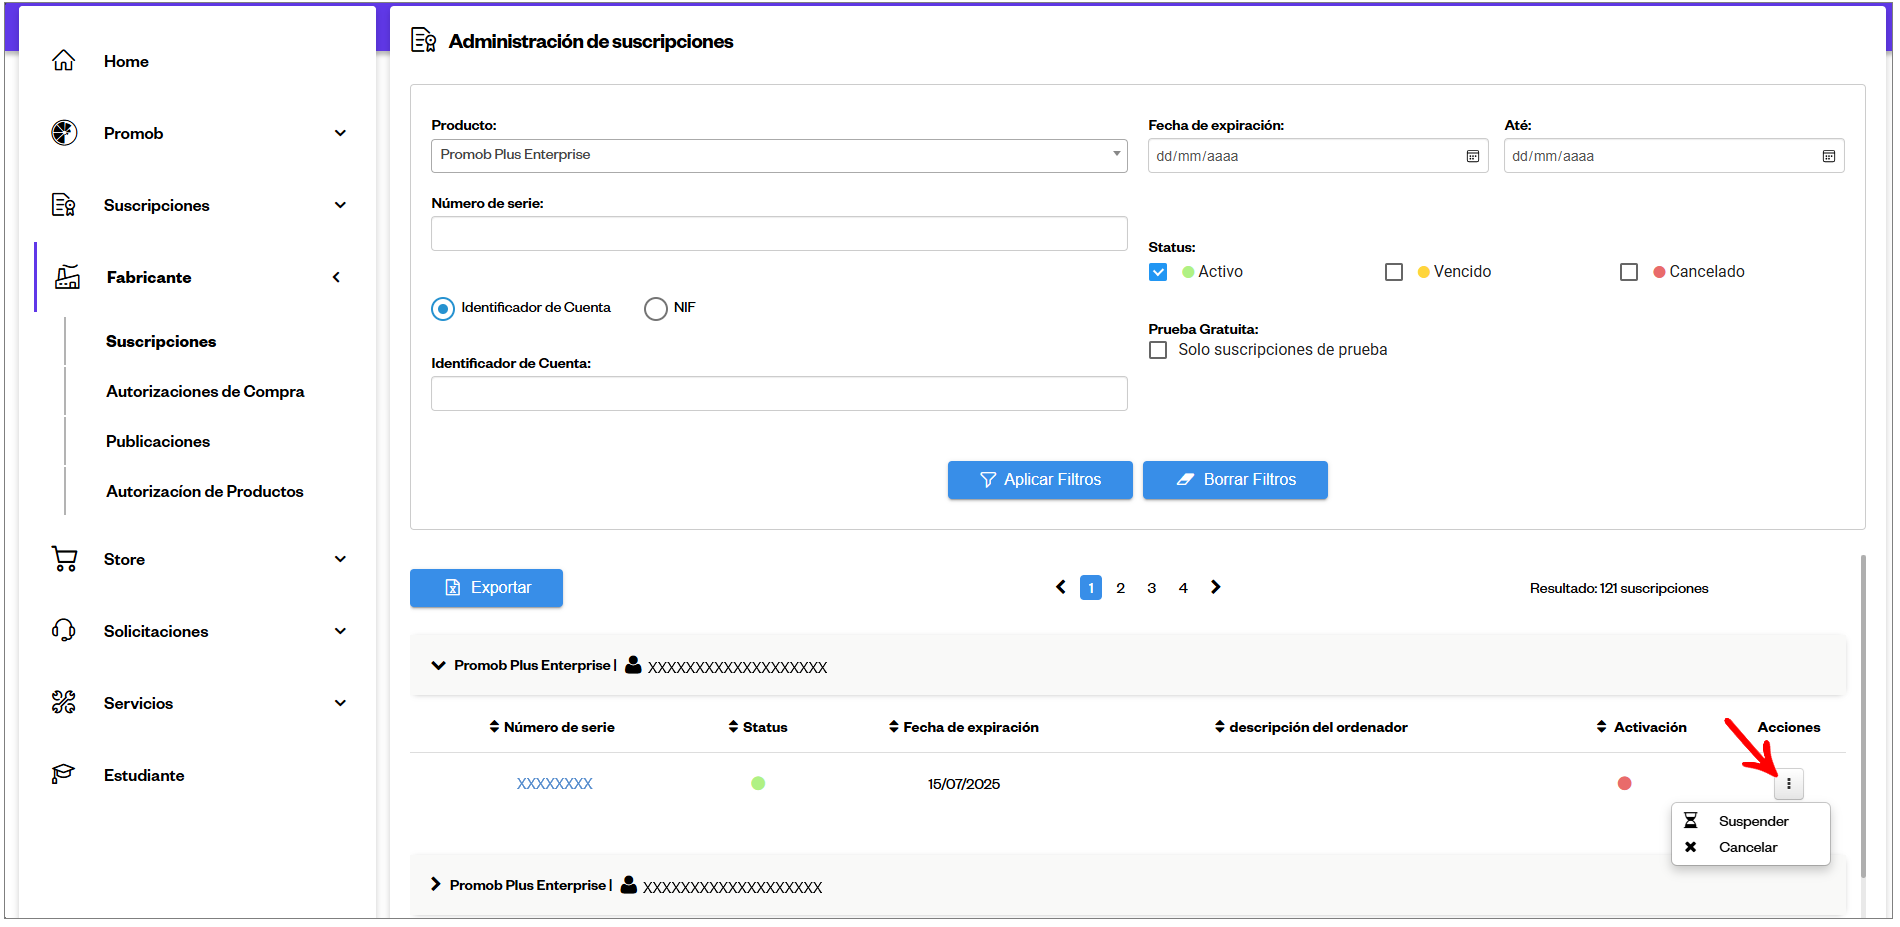1900x927 pixels.
Task: Open serial number XXXXXXXX link
Action: click(x=555, y=784)
